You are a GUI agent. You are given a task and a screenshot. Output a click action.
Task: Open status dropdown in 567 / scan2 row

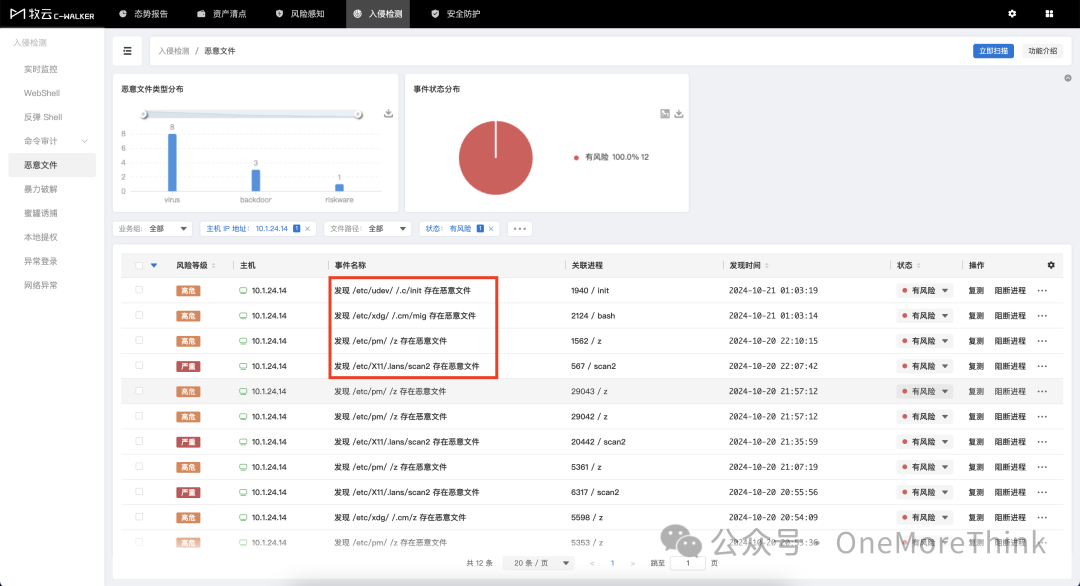click(x=924, y=366)
